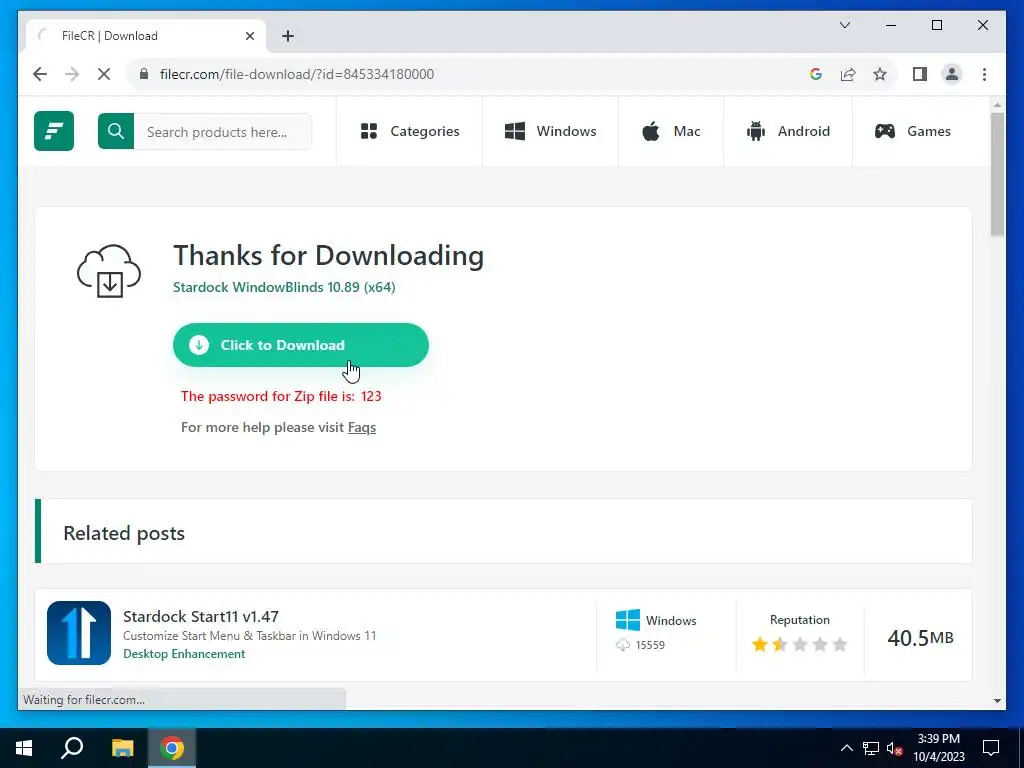Click the Chrome taskbar icon
The width and height of the screenshot is (1024, 768).
tap(172, 748)
